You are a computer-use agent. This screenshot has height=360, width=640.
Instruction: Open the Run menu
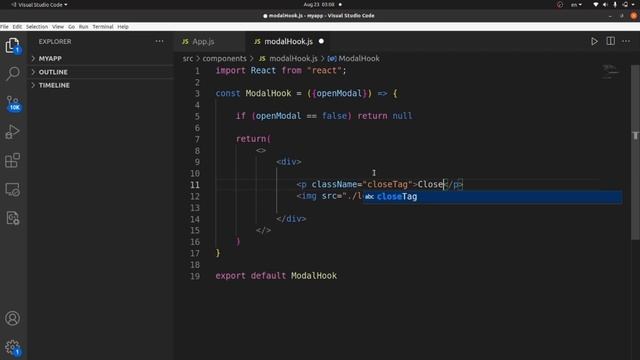(x=83, y=27)
